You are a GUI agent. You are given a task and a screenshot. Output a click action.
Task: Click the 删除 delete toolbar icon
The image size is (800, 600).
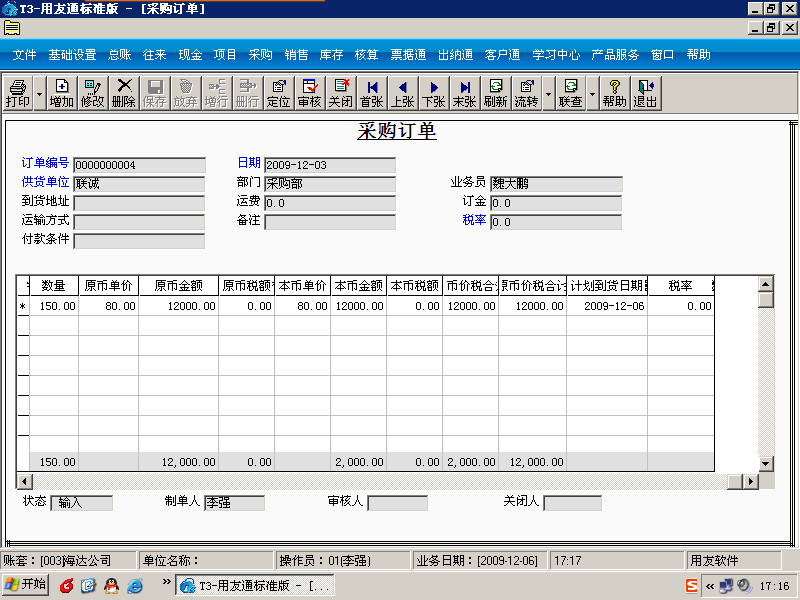(123, 93)
